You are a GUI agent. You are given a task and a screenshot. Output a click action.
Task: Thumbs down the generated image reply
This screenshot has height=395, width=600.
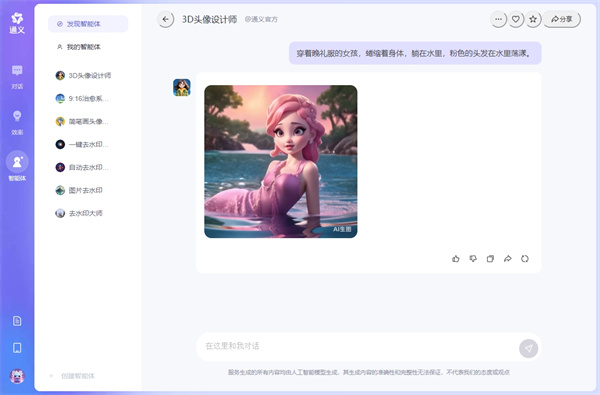473,259
